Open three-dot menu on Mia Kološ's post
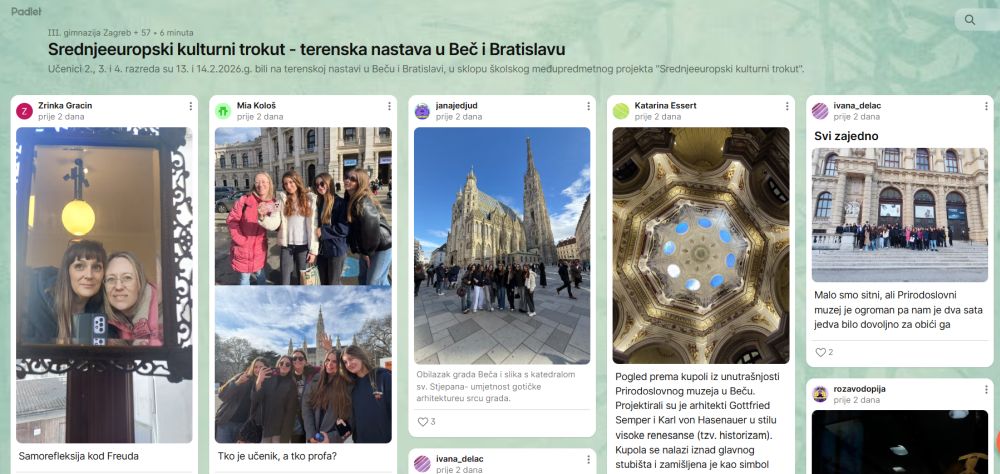Viewport: 1000px width, 474px height. click(x=389, y=106)
